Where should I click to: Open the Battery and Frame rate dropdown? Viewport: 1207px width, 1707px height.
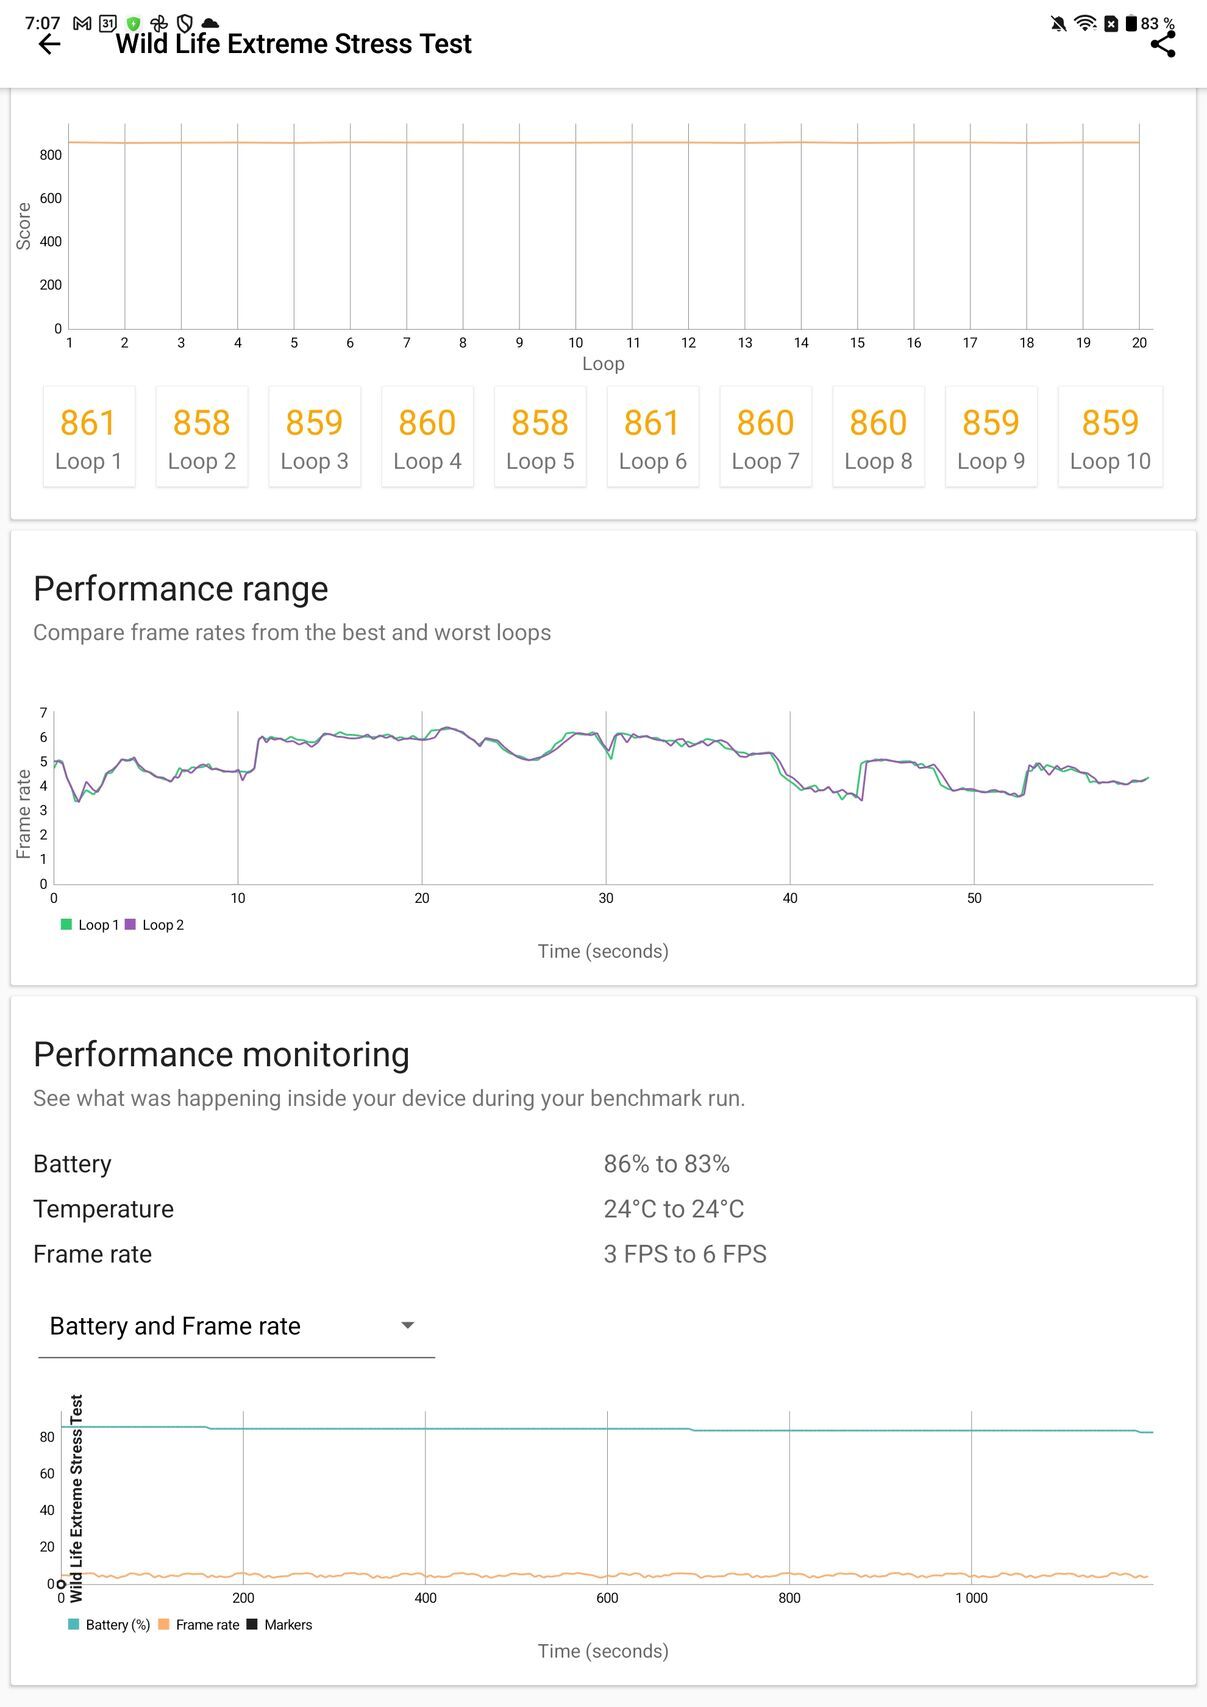coord(236,1326)
